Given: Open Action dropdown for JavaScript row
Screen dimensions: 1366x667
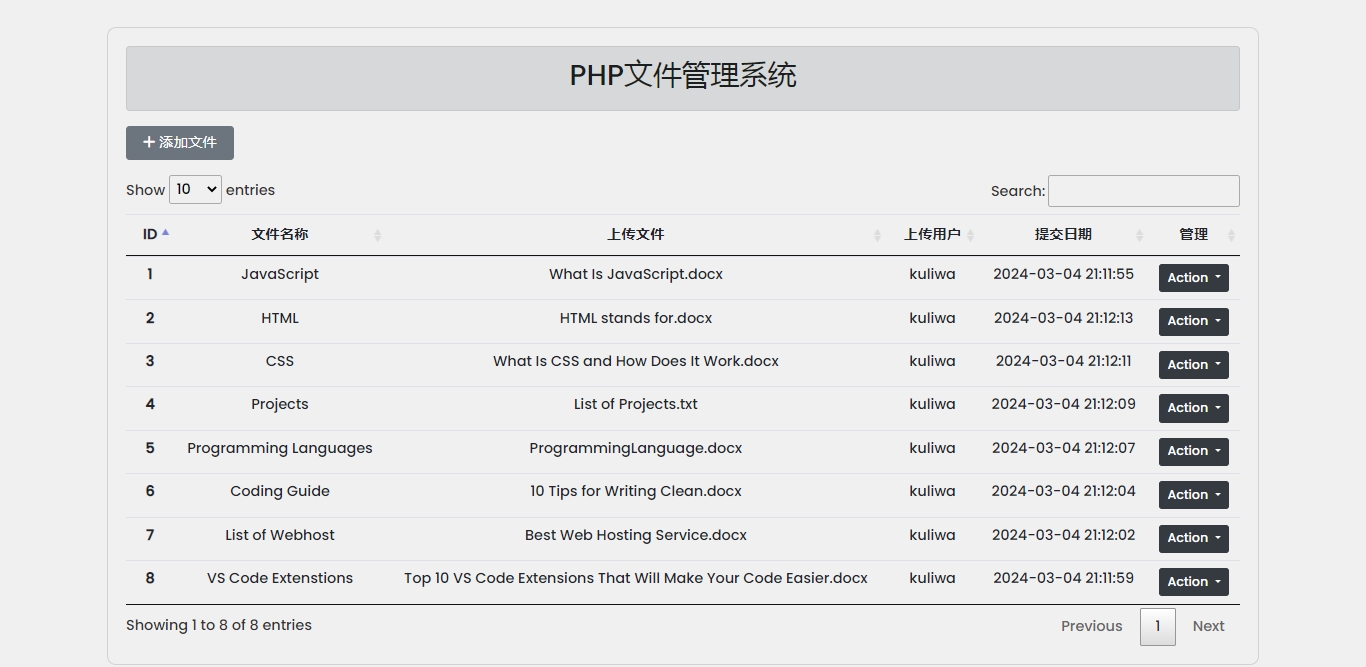Looking at the screenshot, I should (x=1193, y=278).
